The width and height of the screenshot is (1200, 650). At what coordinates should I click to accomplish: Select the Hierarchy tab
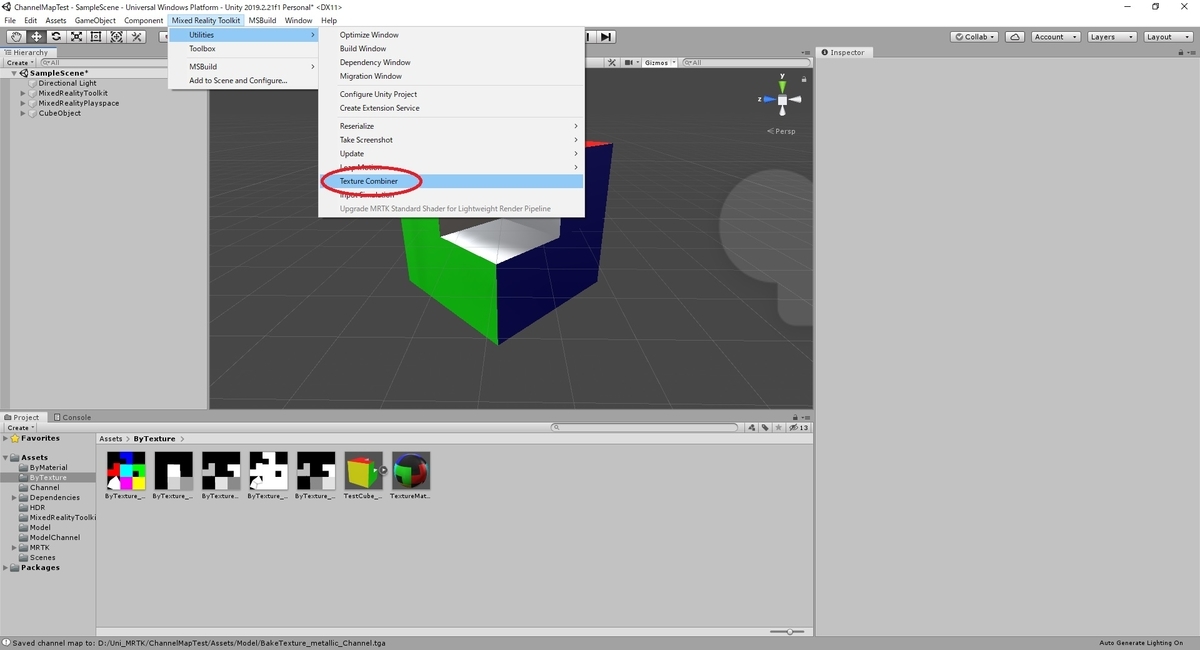pos(27,52)
